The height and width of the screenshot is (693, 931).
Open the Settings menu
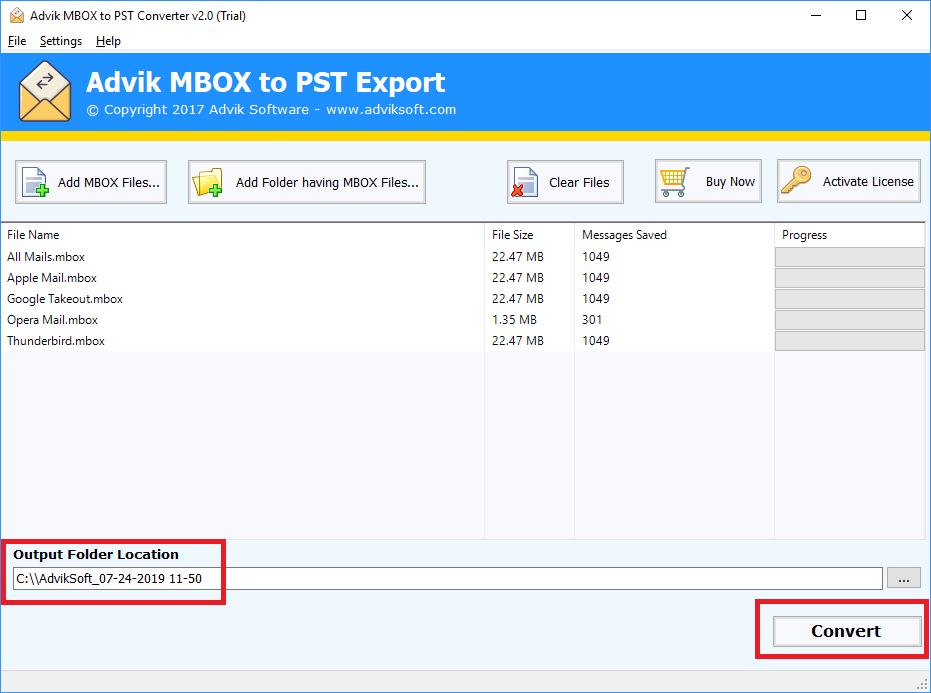(61, 41)
